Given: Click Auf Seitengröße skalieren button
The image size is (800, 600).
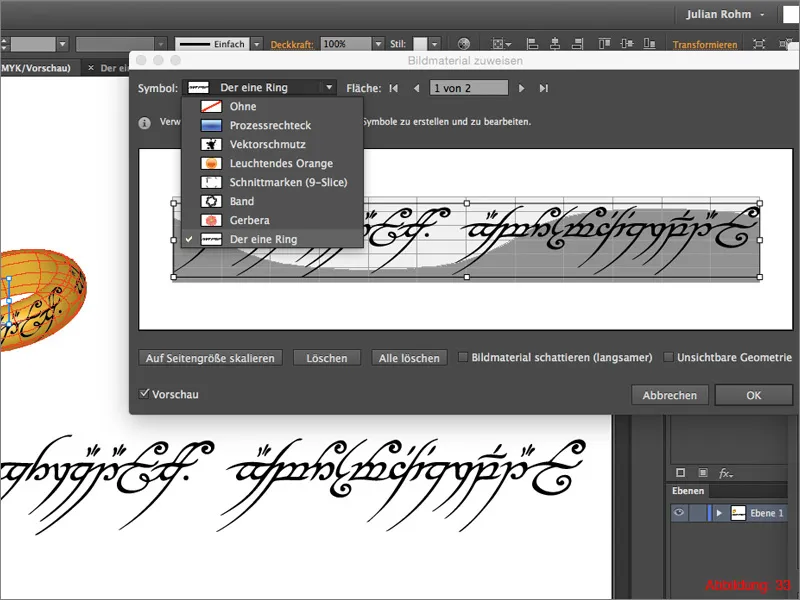Looking at the screenshot, I should click(210, 358).
